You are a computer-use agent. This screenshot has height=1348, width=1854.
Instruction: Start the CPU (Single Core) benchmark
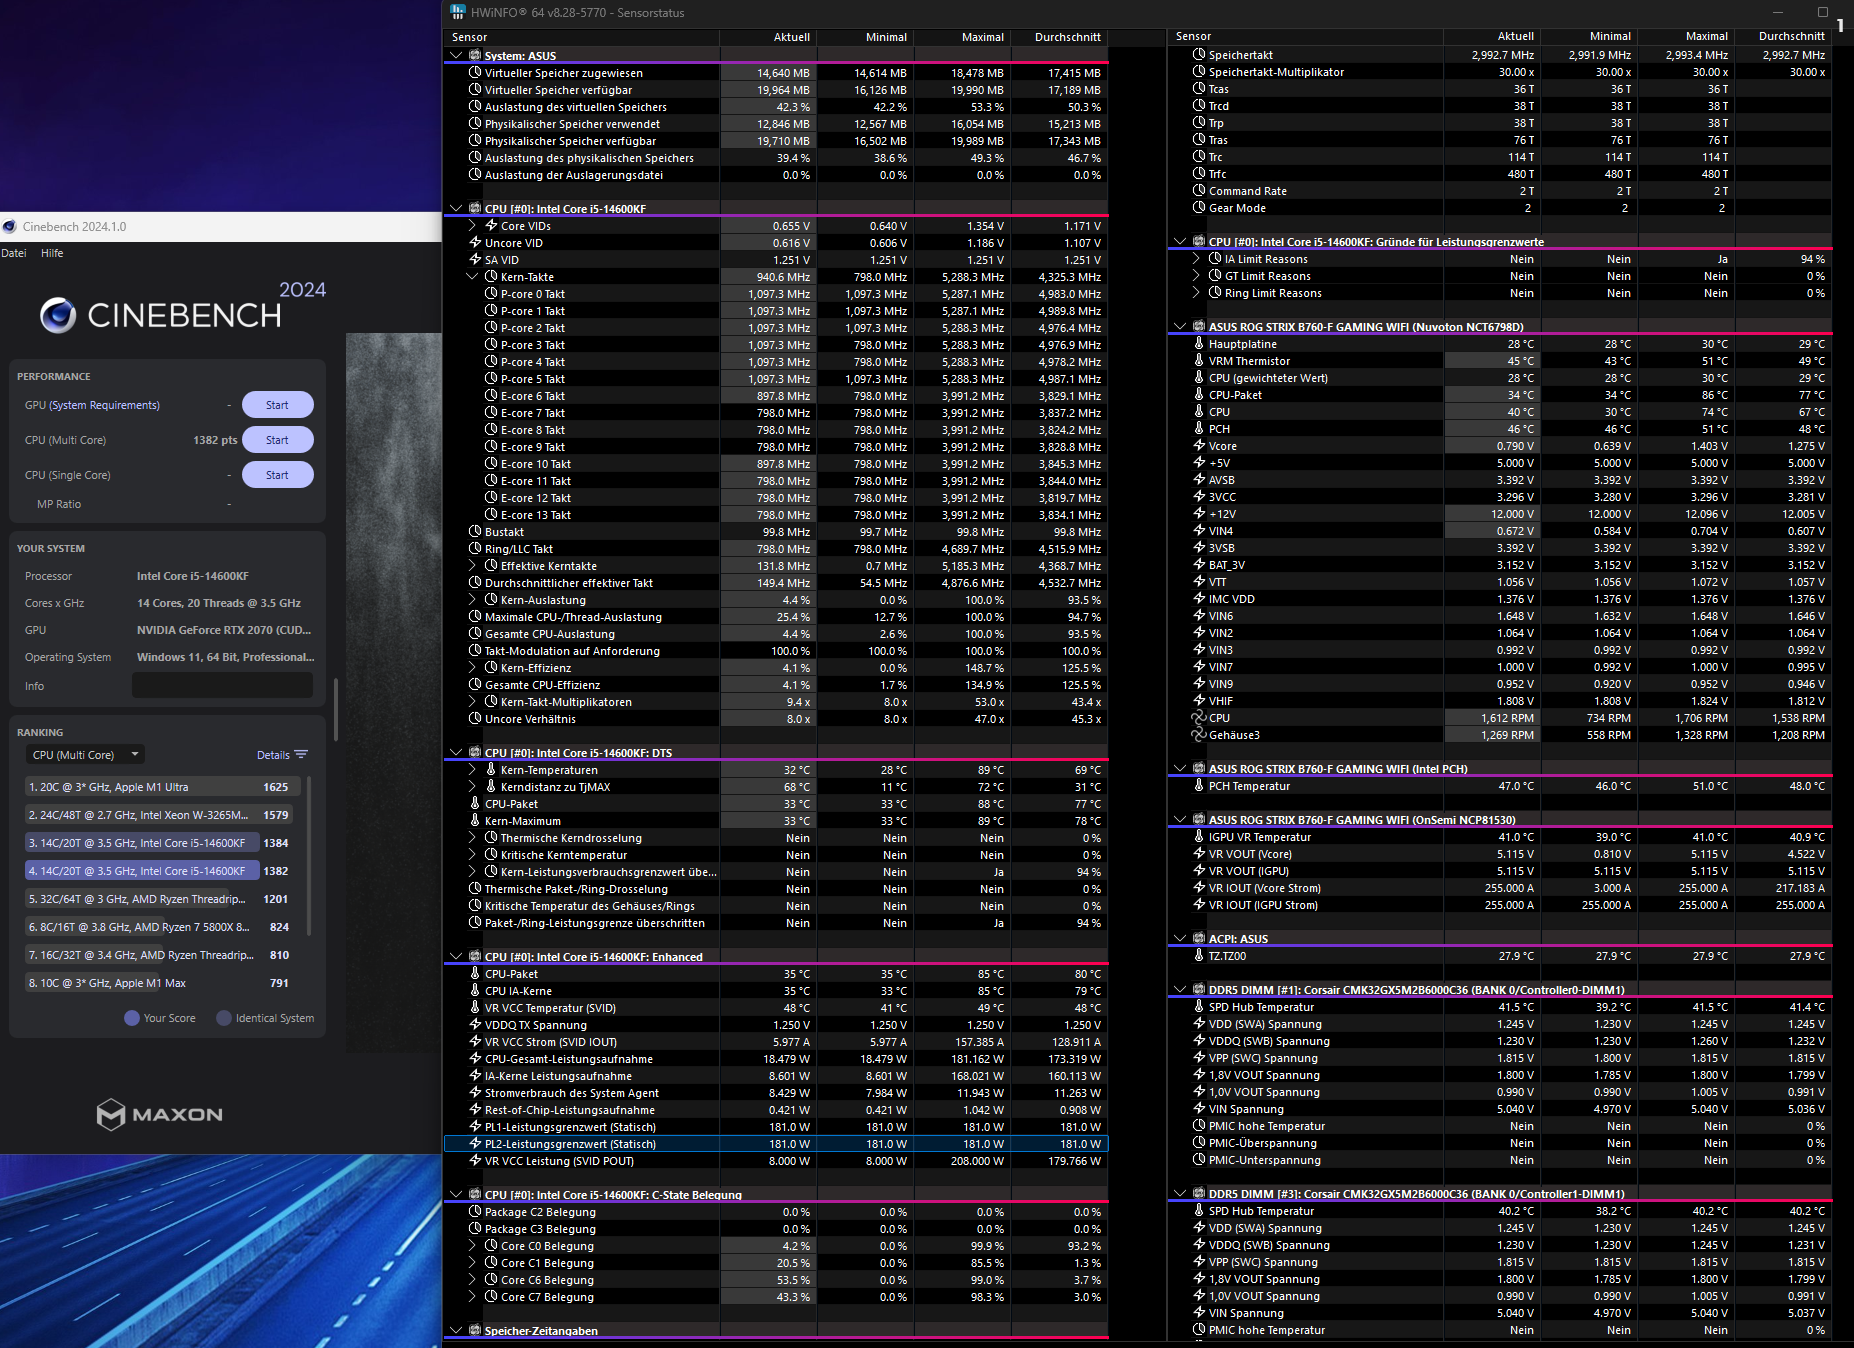(277, 475)
